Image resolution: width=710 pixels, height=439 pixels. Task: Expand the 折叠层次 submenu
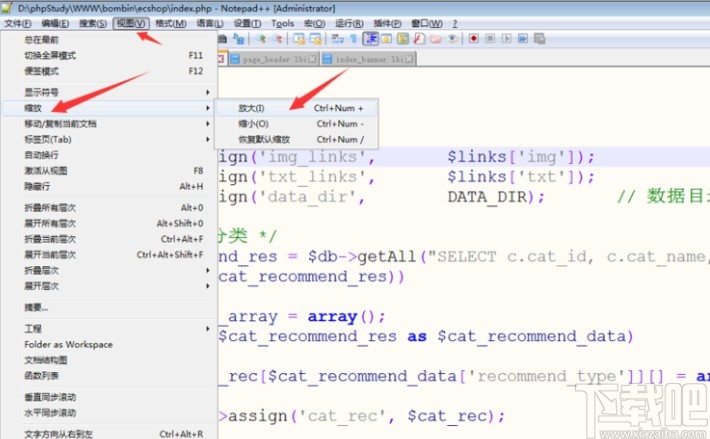pyautogui.click(x=110, y=270)
